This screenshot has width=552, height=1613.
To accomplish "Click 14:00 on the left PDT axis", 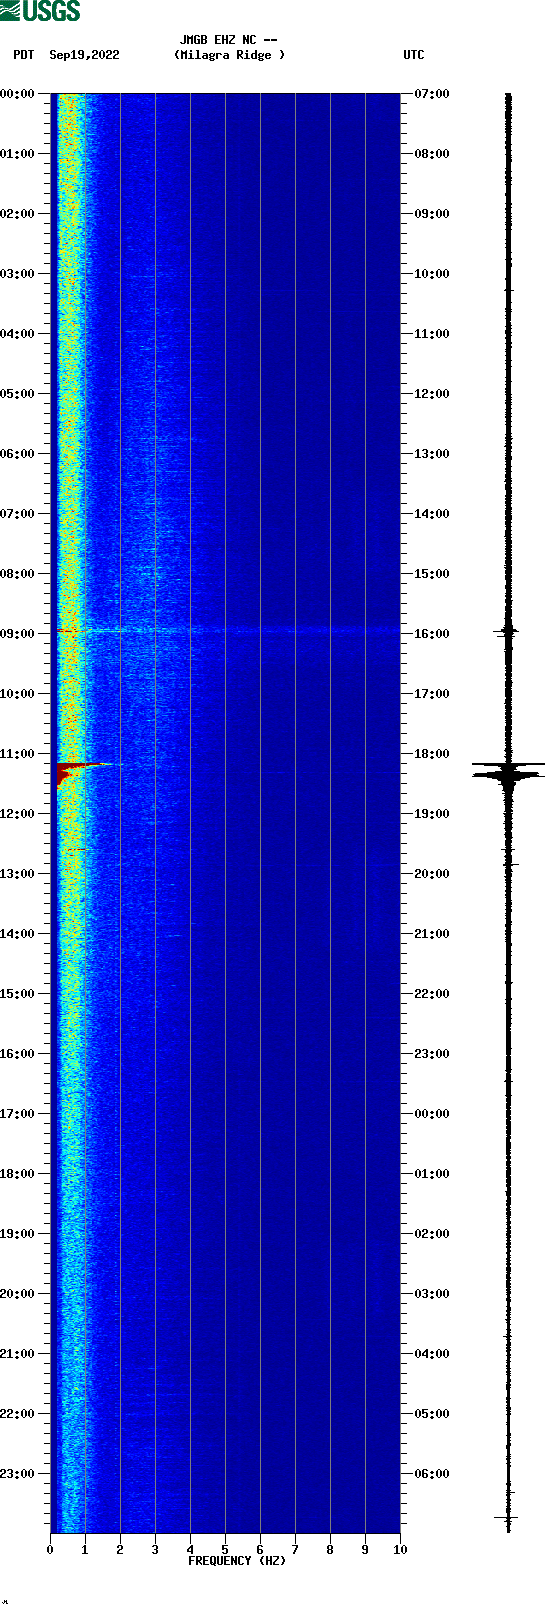I will tap(17, 934).
